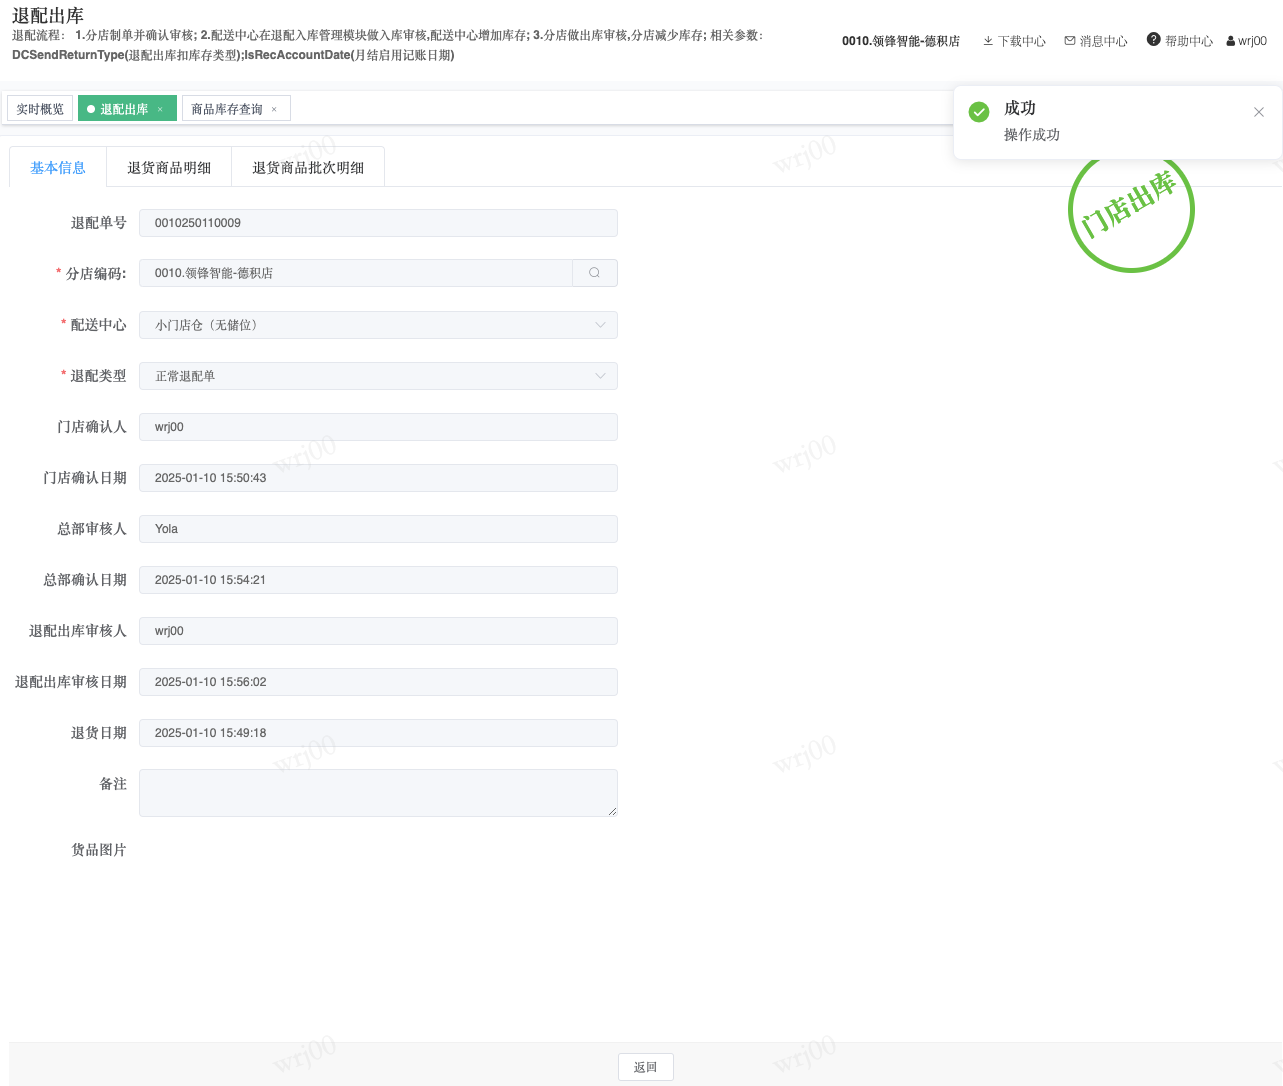Click the wrj00 user avatar icon

(x=1231, y=41)
